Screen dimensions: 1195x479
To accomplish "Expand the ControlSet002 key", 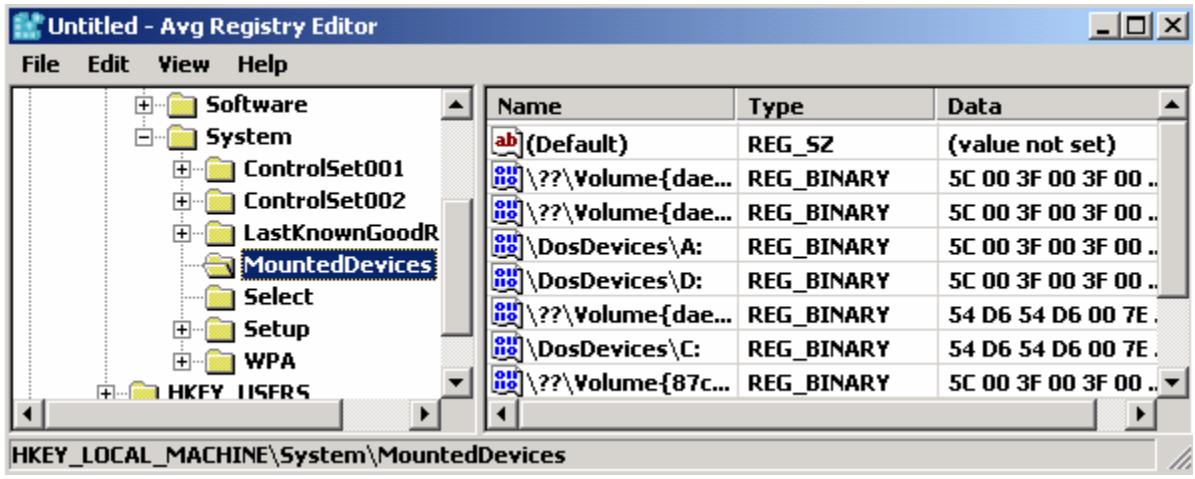I will tap(181, 202).
